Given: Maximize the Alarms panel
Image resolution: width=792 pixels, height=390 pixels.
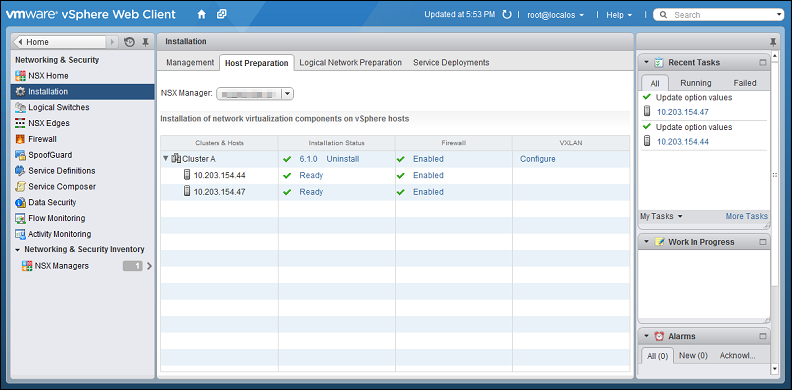Looking at the screenshot, I should click(x=763, y=336).
